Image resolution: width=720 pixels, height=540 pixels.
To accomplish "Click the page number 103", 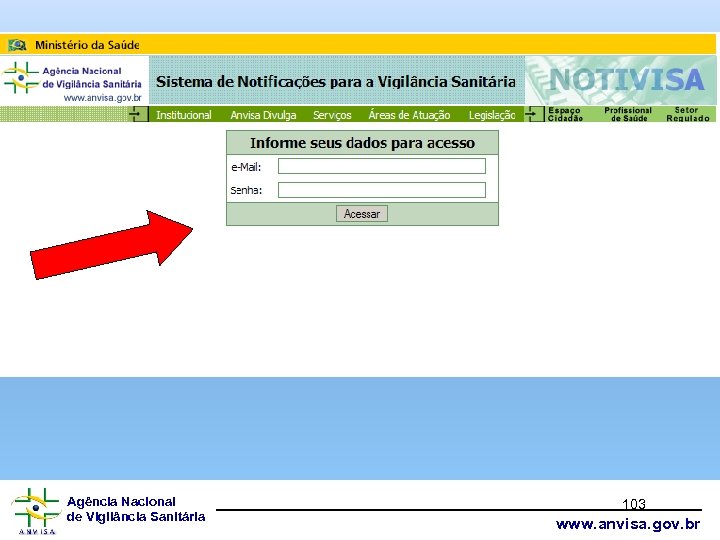I will coord(634,504).
